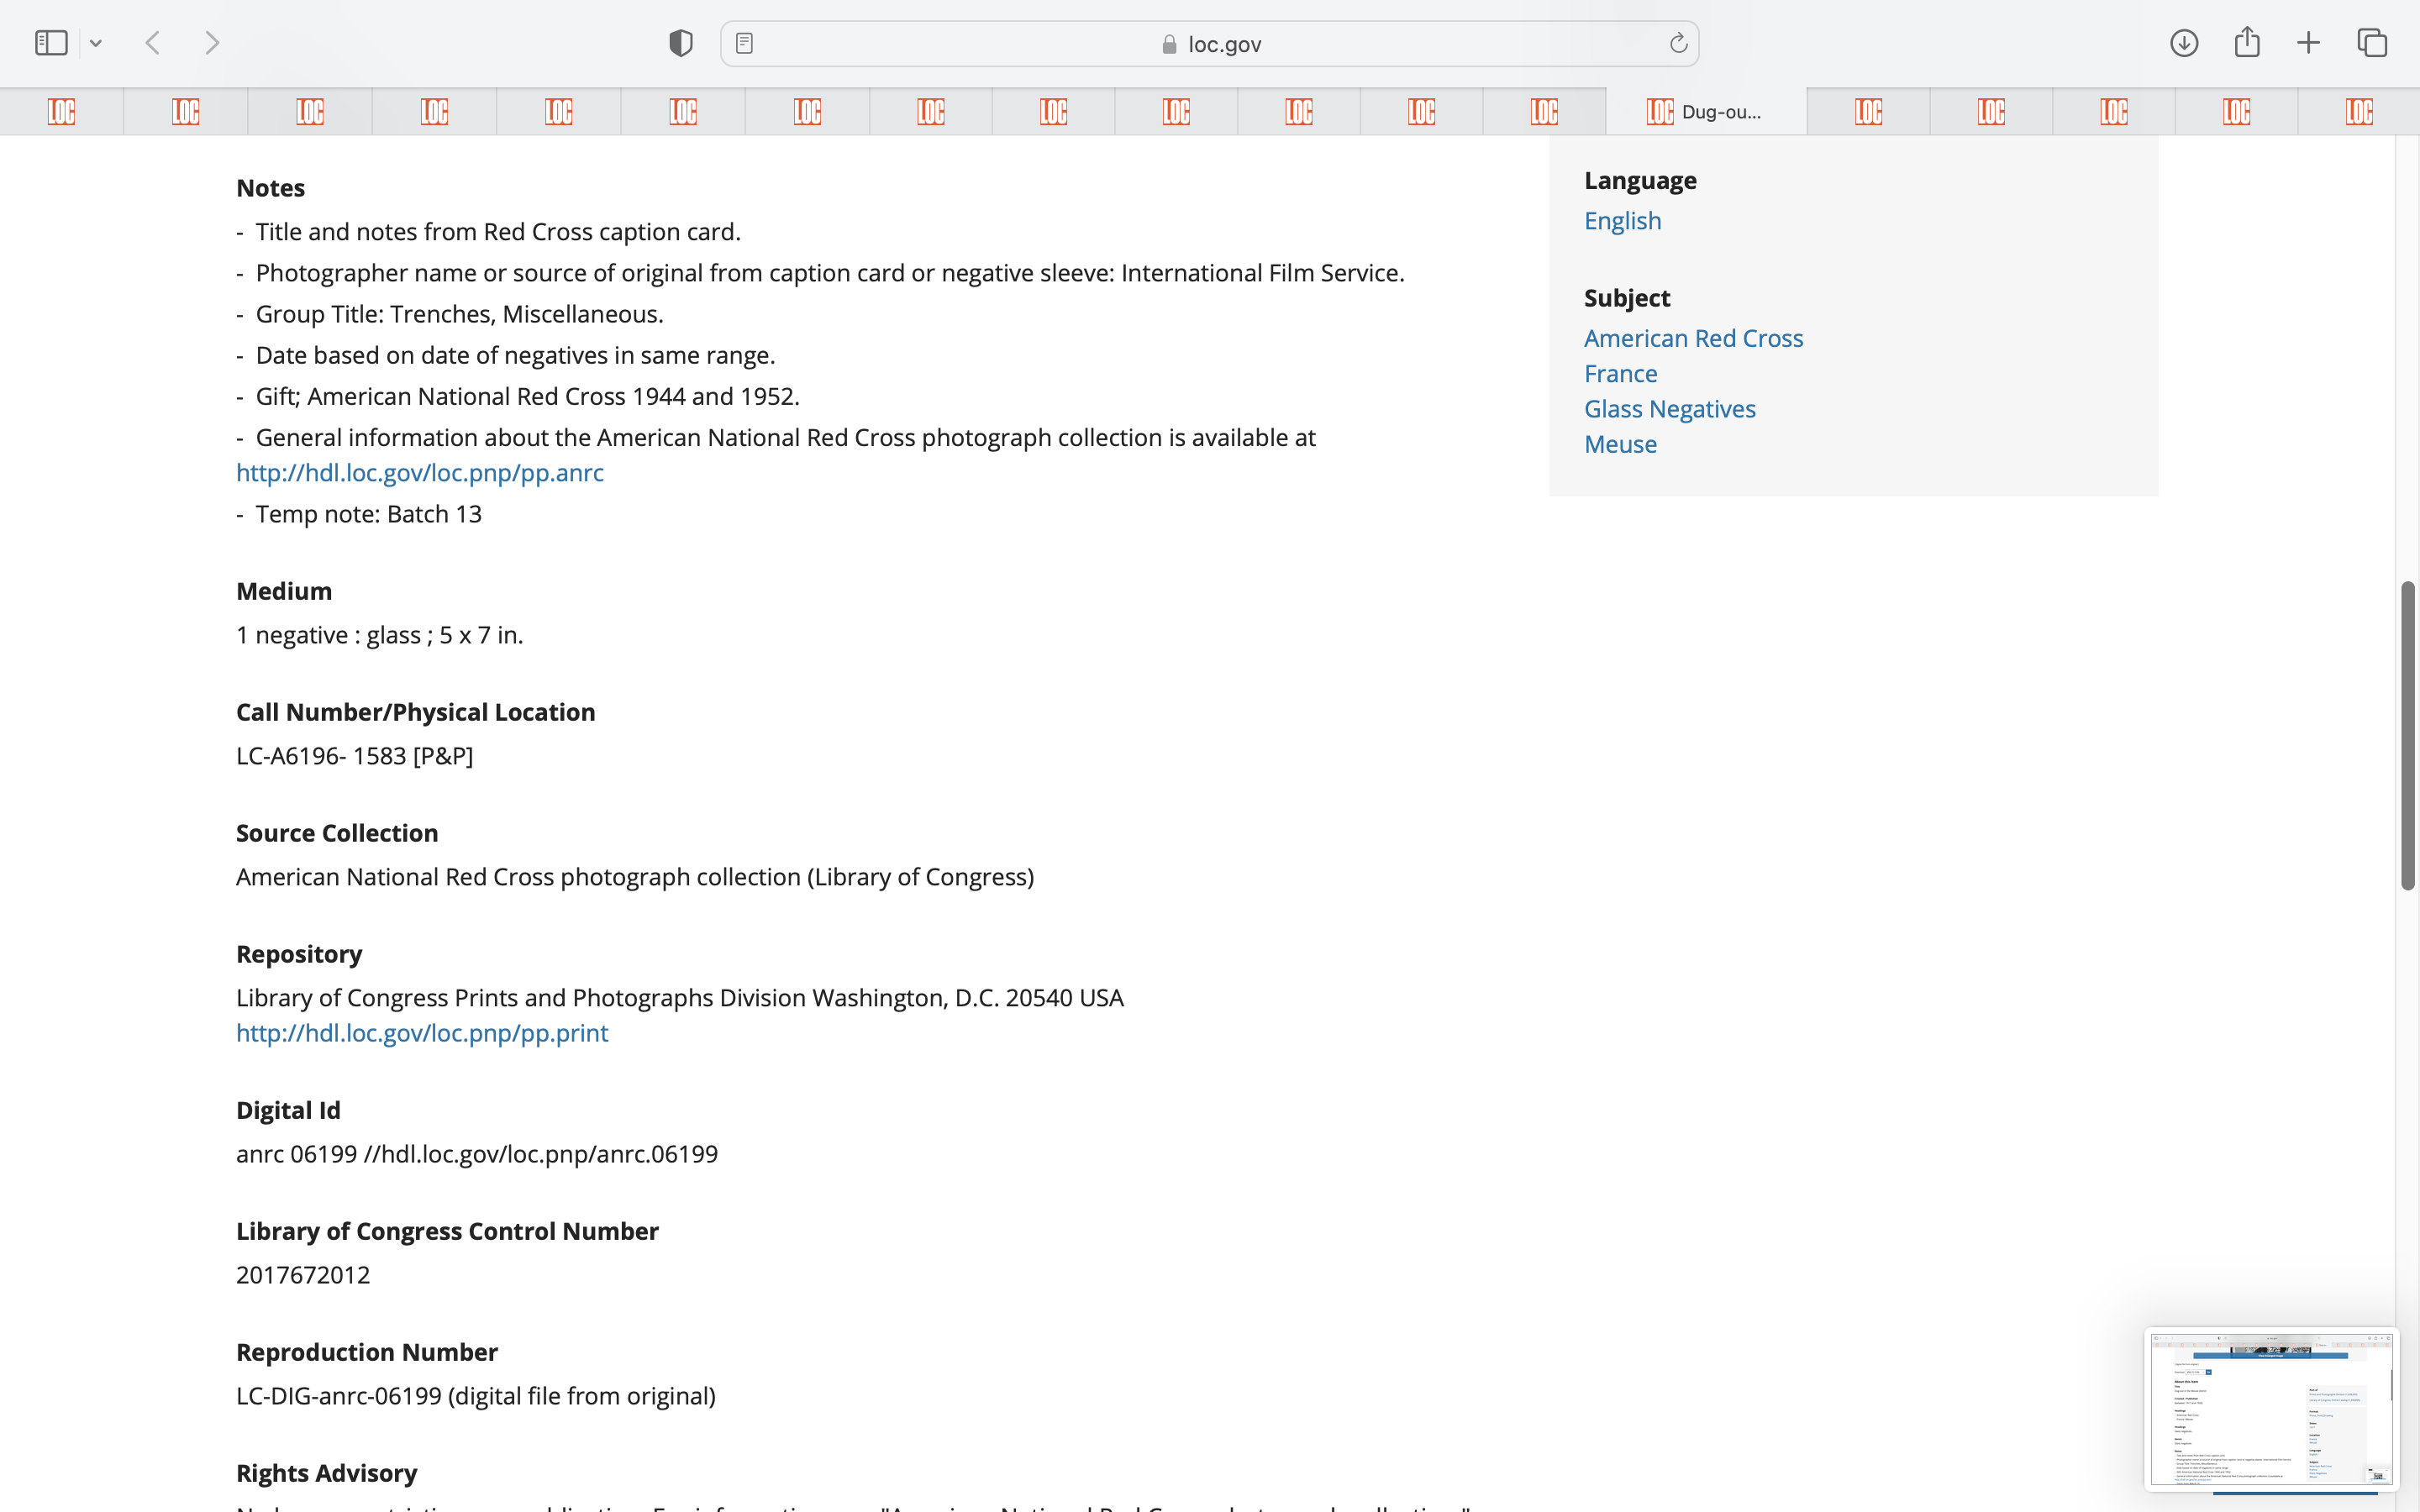The height and width of the screenshot is (1512, 2420).
Task: Click the loc.gov address field
Action: 1210,44
